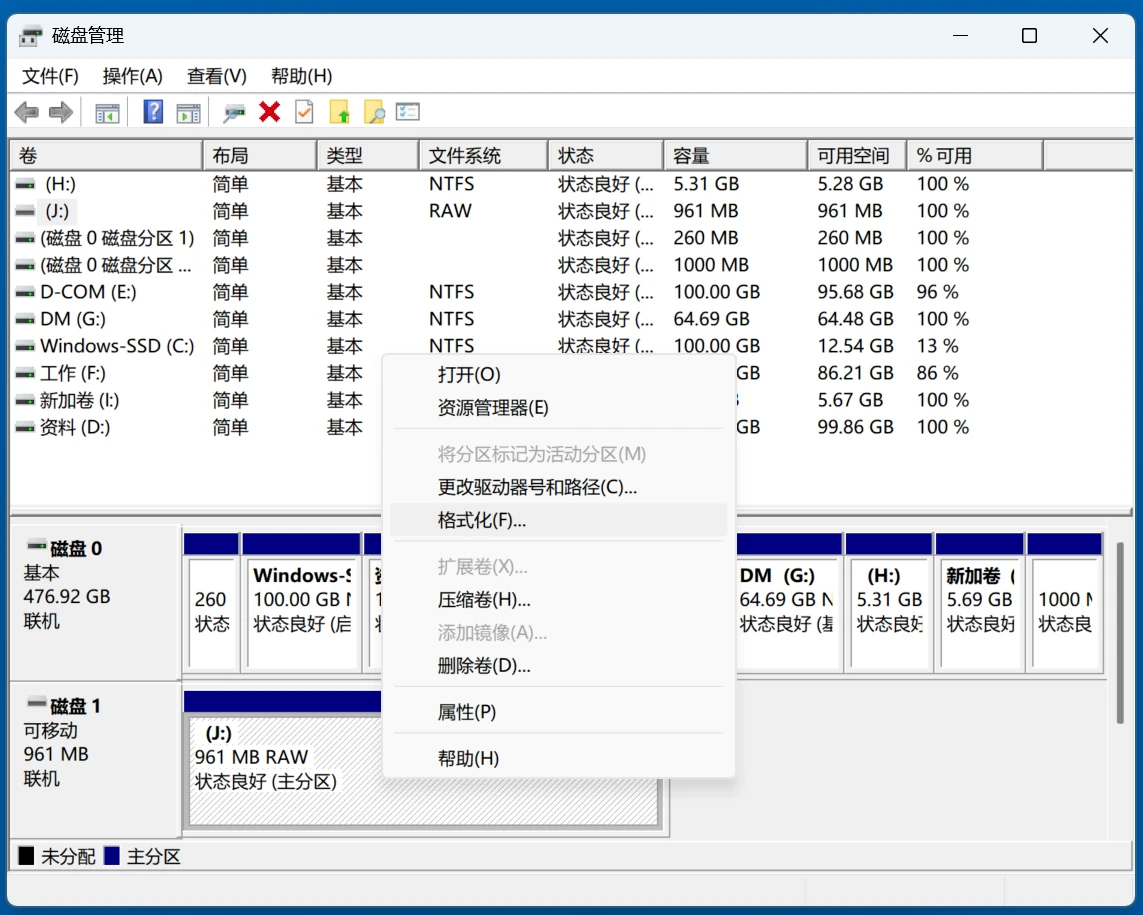Open the 查看(V) menu
Viewport: 1143px width, 915px height.
(216, 75)
